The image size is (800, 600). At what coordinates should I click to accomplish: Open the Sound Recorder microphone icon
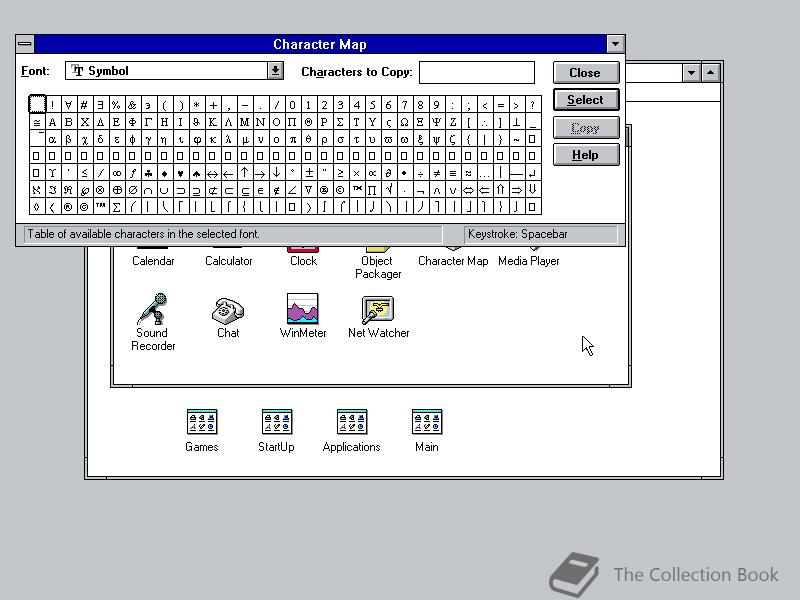152,309
